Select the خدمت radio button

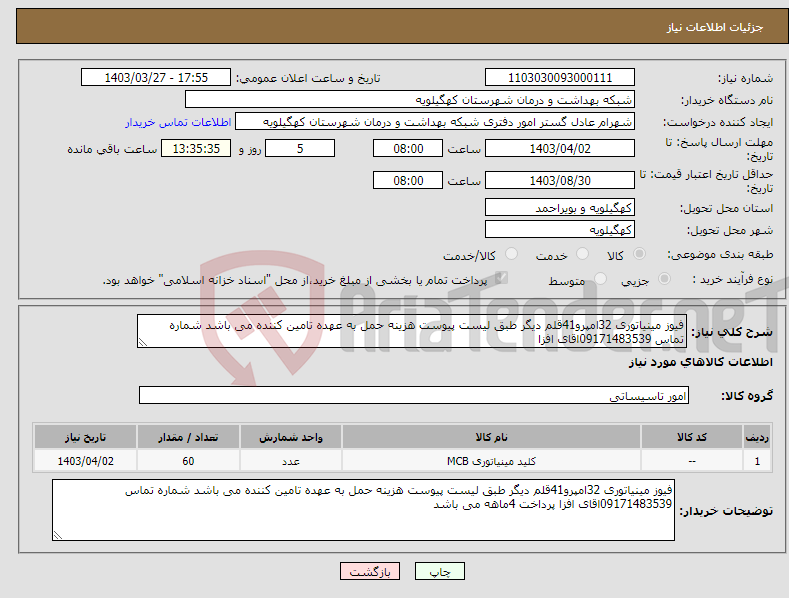[x=582, y=254]
